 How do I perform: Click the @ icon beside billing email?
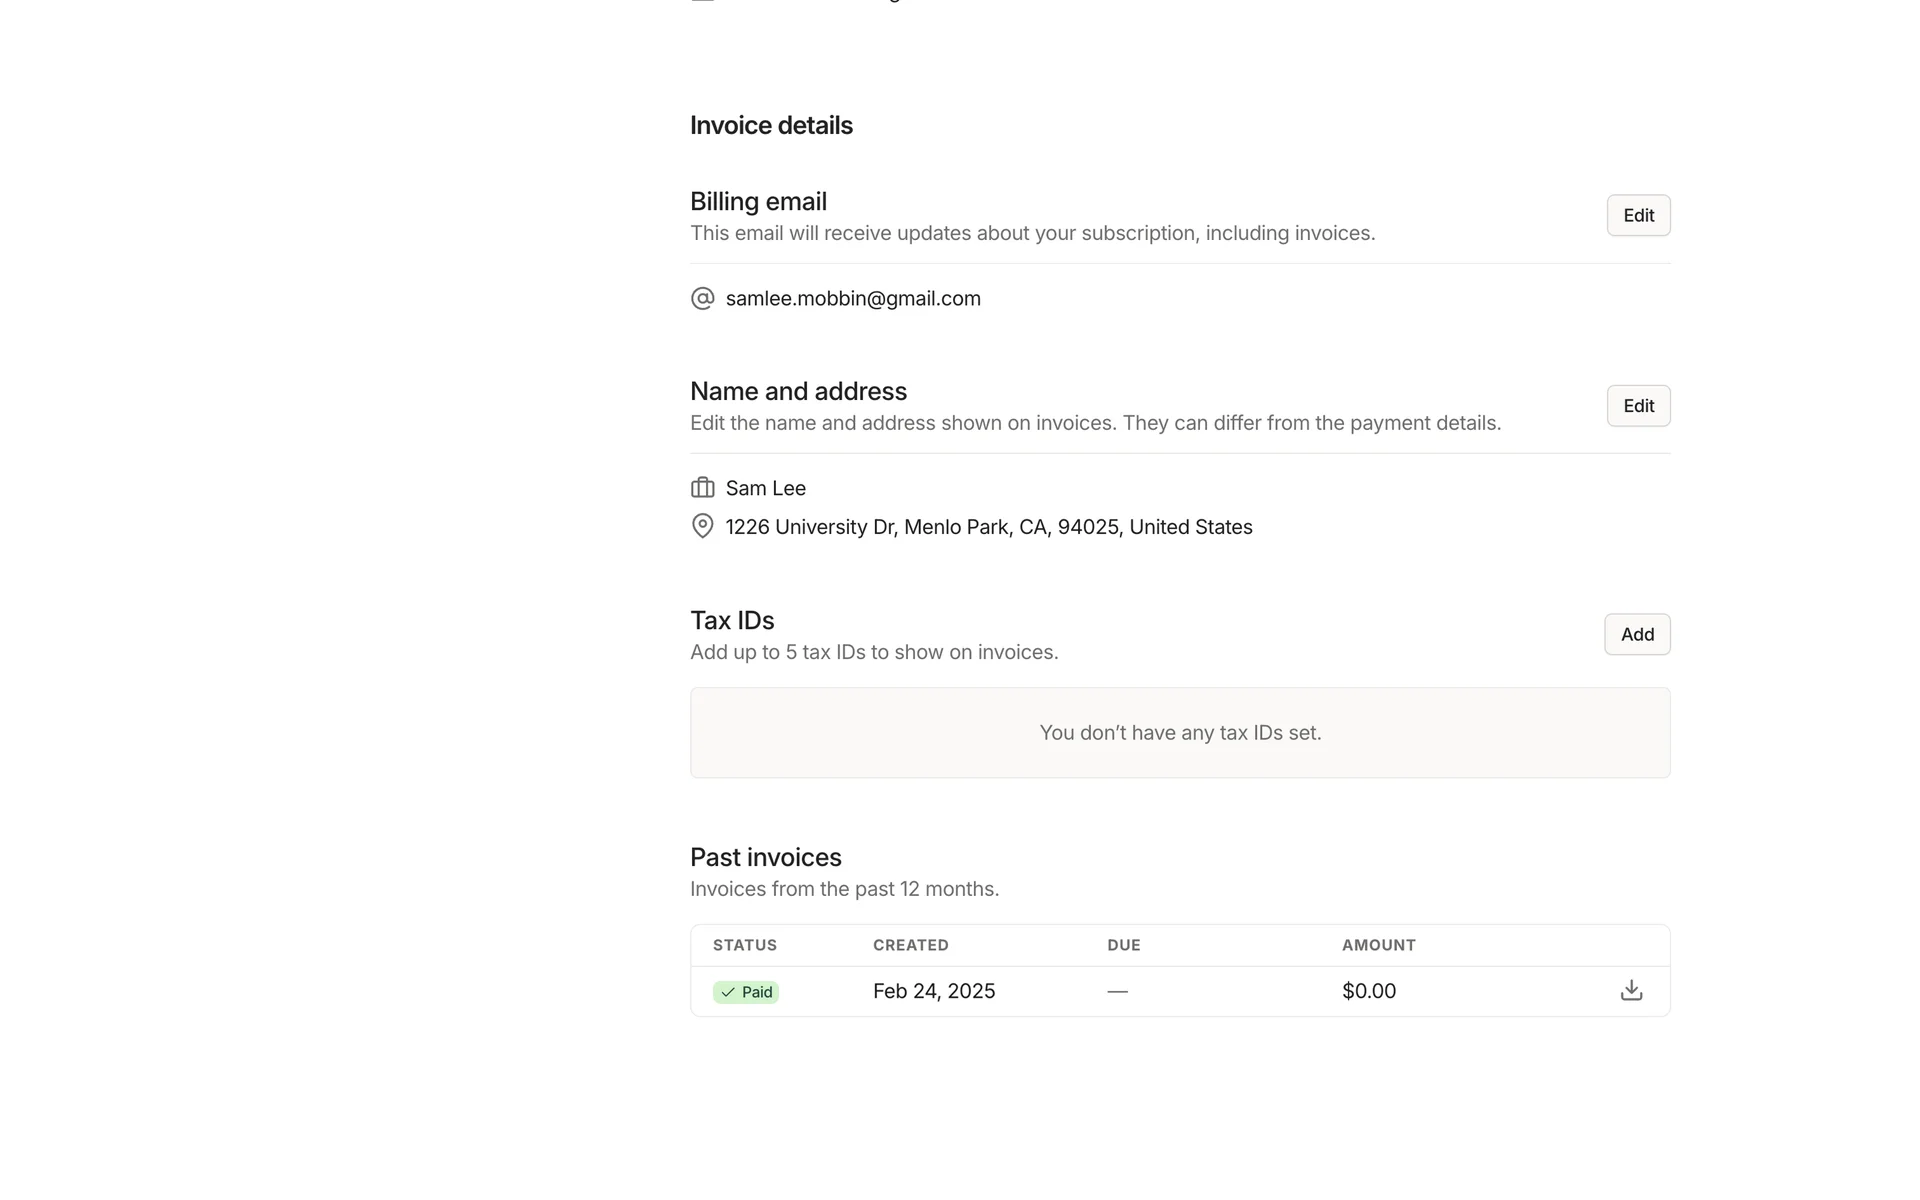pos(703,299)
